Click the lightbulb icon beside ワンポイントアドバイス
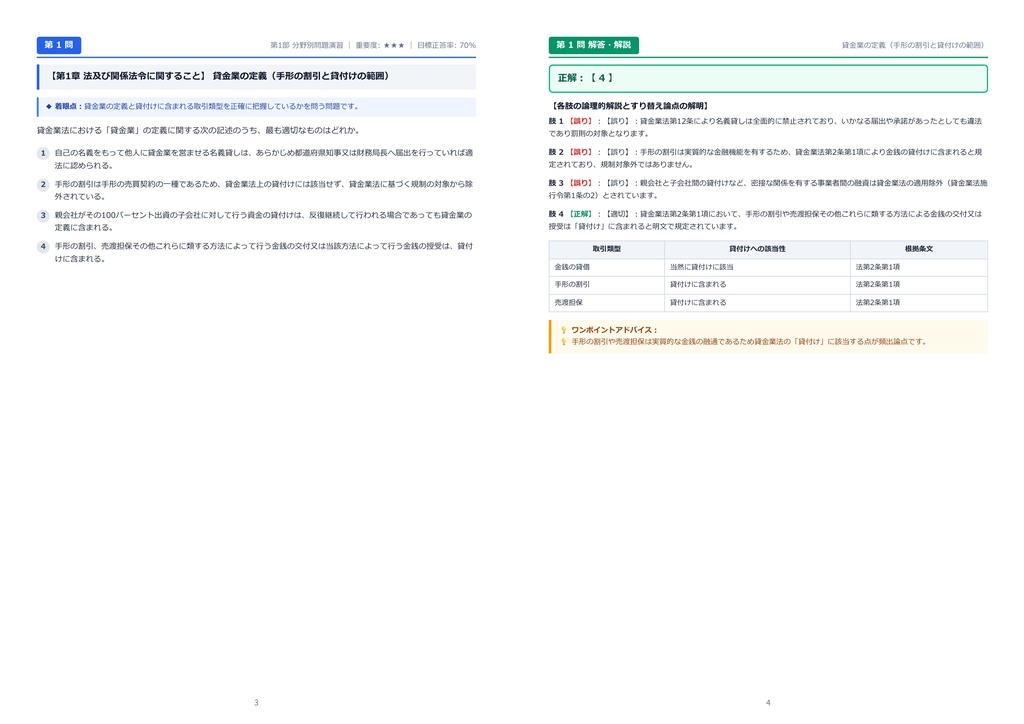This screenshot has width=1024, height=724. point(564,330)
